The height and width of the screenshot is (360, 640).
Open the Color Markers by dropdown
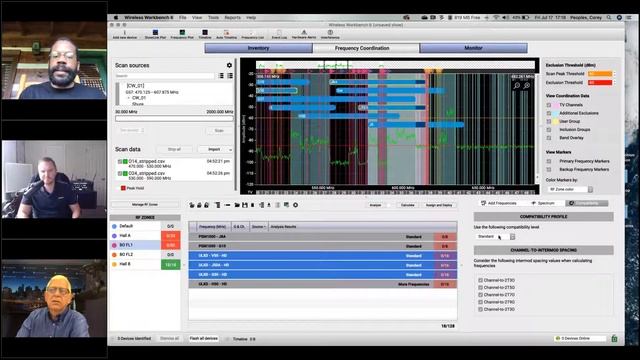pos(570,189)
